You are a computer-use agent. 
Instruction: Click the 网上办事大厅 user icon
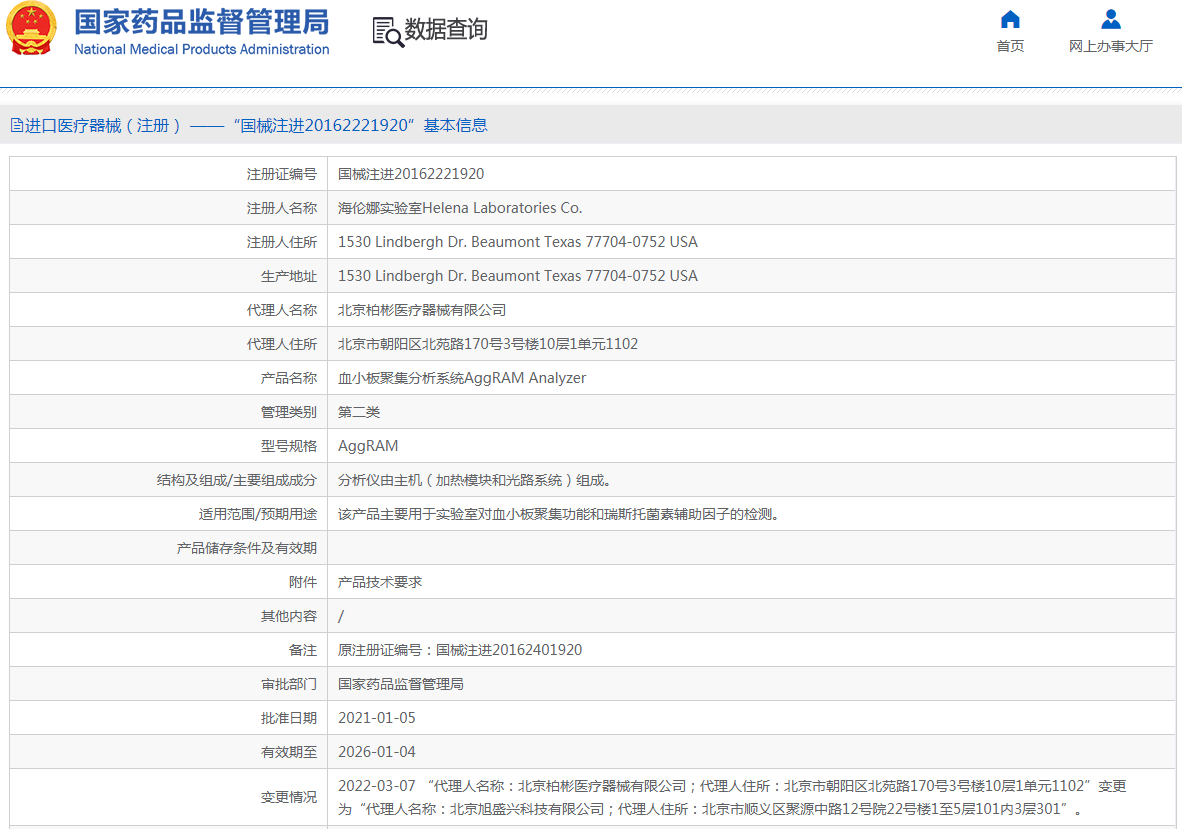coord(1110,19)
